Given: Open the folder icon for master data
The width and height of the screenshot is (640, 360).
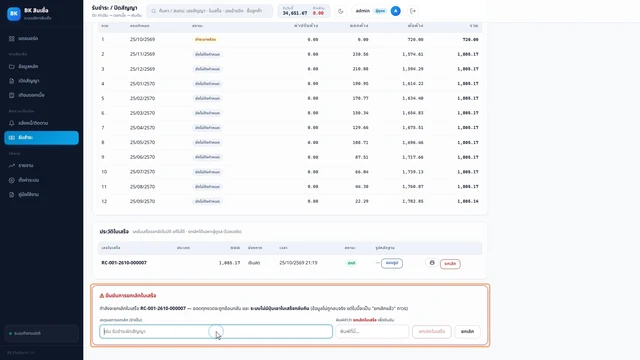Looking at the screenshot, I should pos(11,67).
